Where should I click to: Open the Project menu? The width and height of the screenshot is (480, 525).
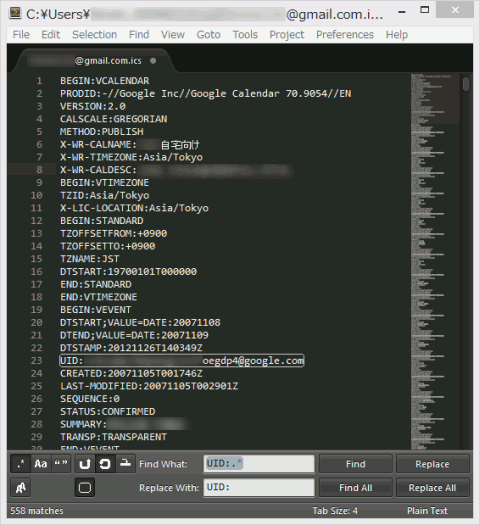click(x=287, y=34)
